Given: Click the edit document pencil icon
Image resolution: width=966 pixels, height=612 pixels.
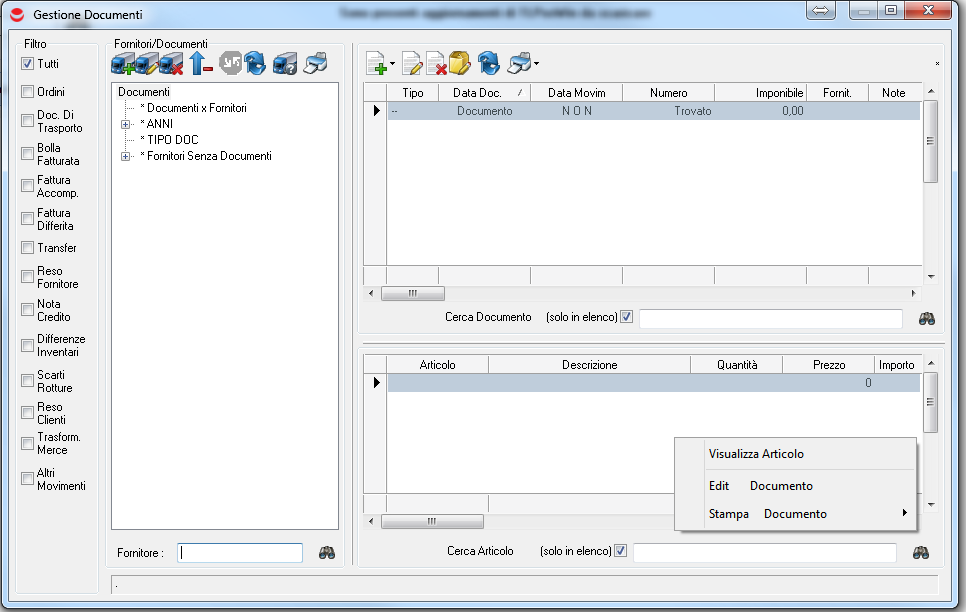Looking at the screenshot, I should point(411,65).
